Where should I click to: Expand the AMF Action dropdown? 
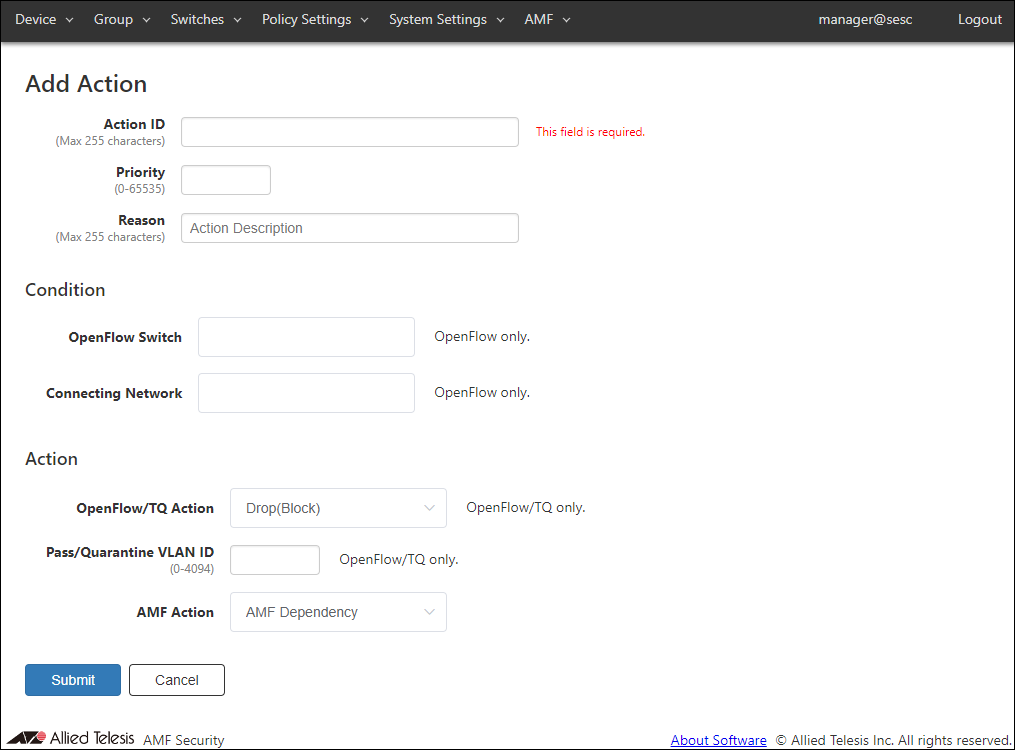338,612
